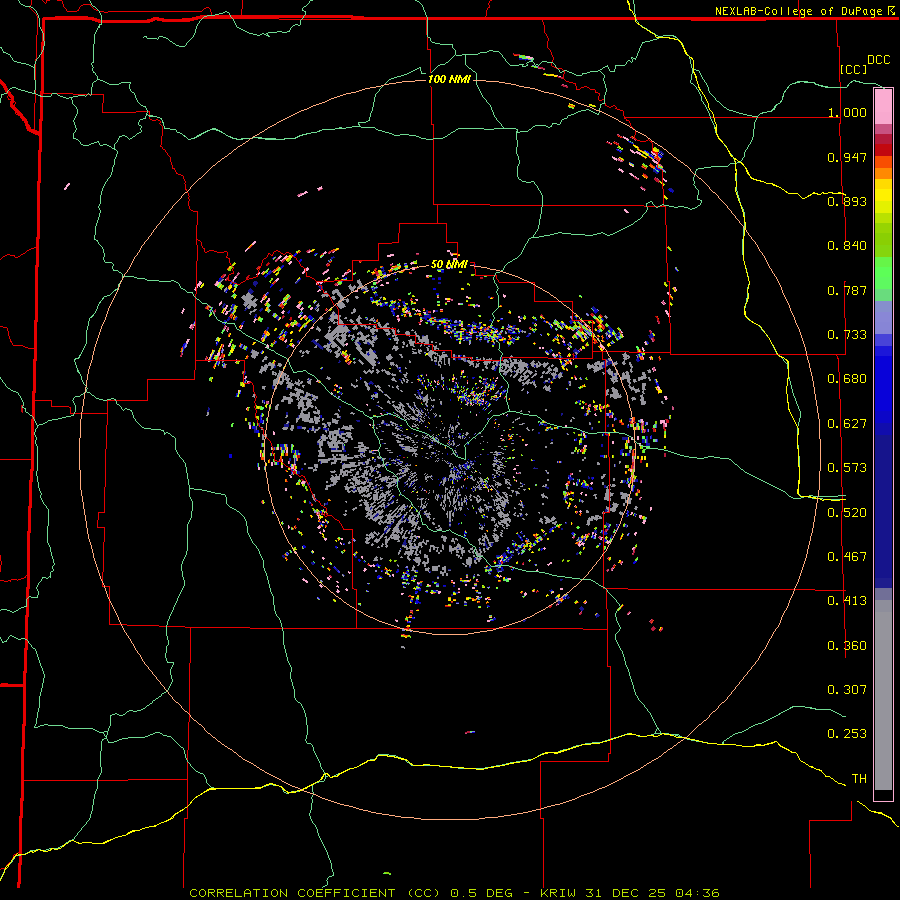Click the NEXLAB-College of DuPage watermark
Image resolution: width=900 pixels, height=900 pixels.
click(x=804, y=11)
